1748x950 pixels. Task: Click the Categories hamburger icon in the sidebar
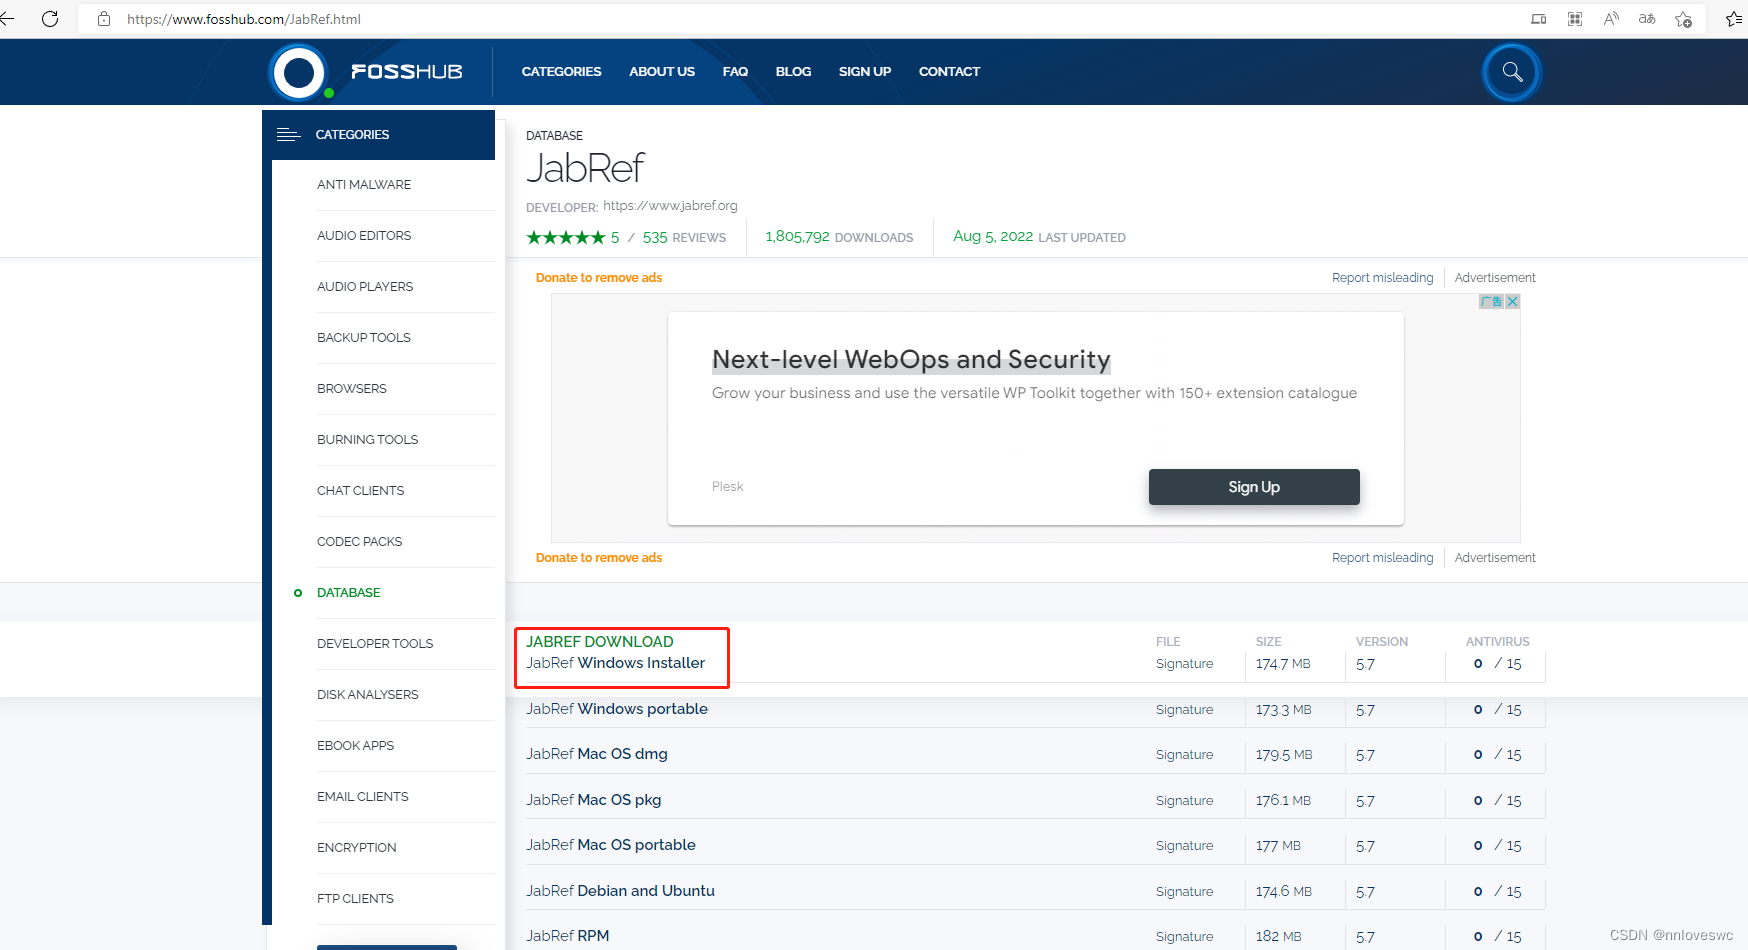tap(288, 135)
